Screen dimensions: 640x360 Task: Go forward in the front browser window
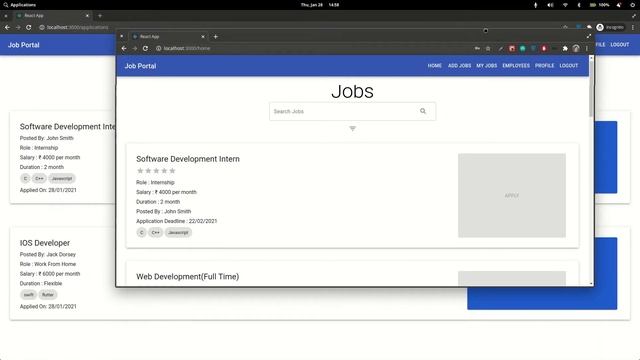point(135,48)
